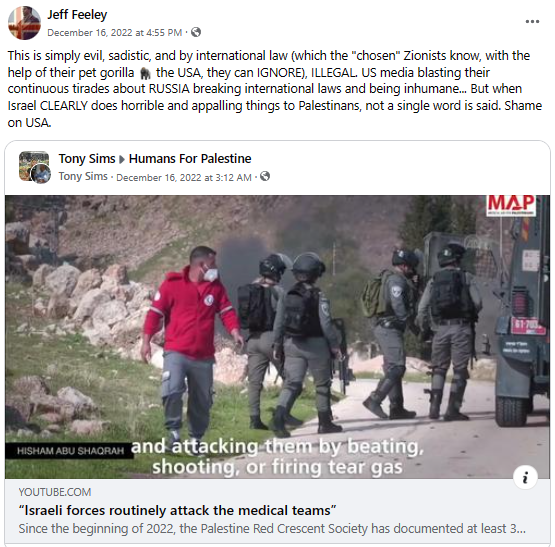
Task: Click the YOUTUBE.COM source label
Action: (x=55, y=492)
